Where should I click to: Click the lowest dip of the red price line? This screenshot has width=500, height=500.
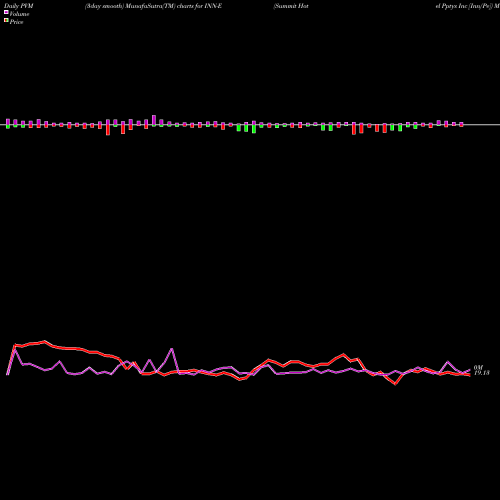395,384
